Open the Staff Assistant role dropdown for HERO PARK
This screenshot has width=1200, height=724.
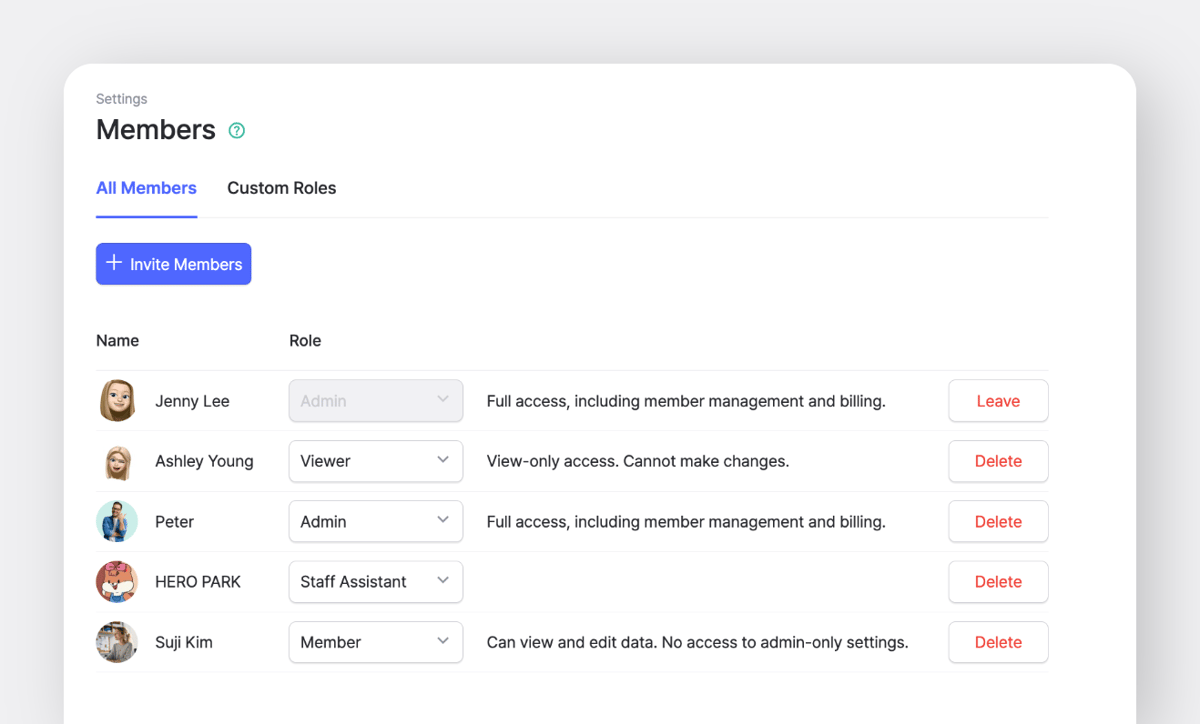pos(375,581)
